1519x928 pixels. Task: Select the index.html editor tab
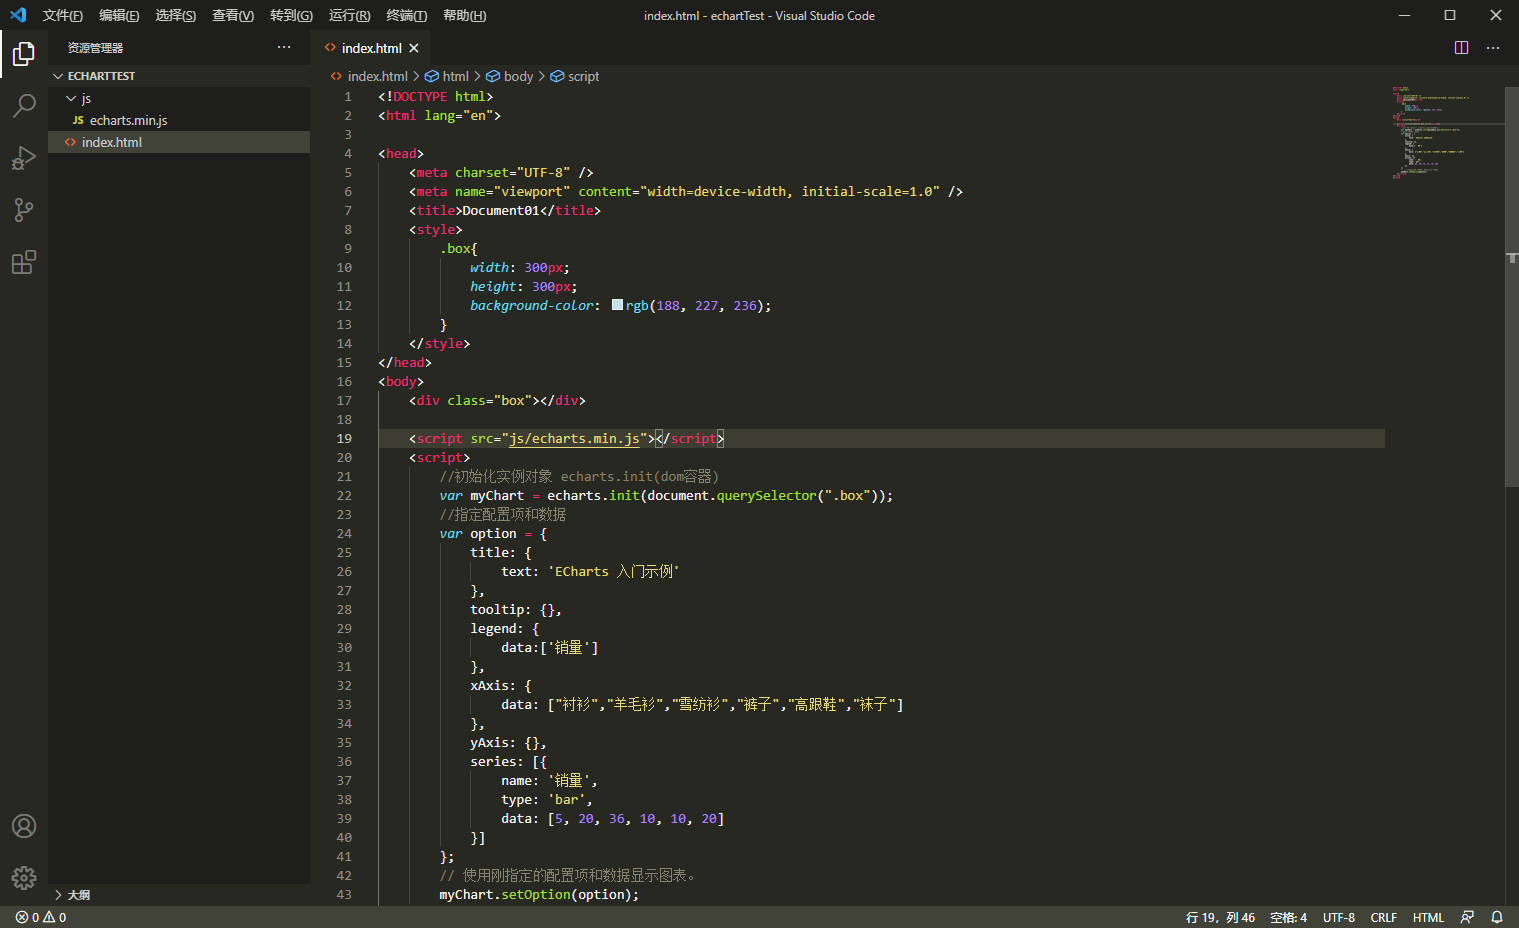click(x=371, y=48)
